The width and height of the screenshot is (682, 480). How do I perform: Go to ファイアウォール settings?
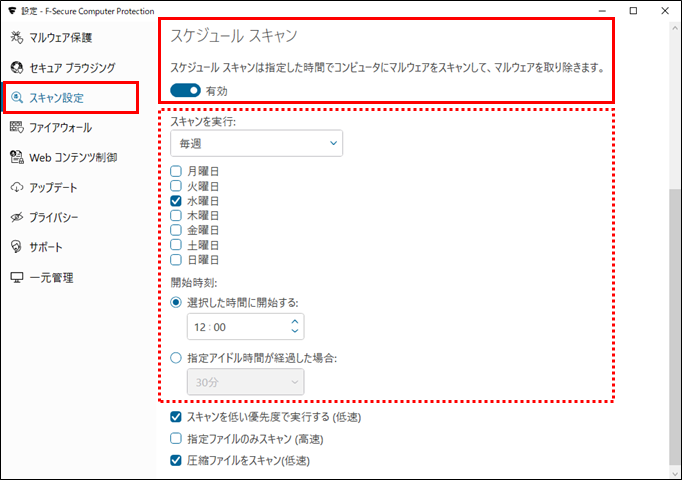pos(60,127)
